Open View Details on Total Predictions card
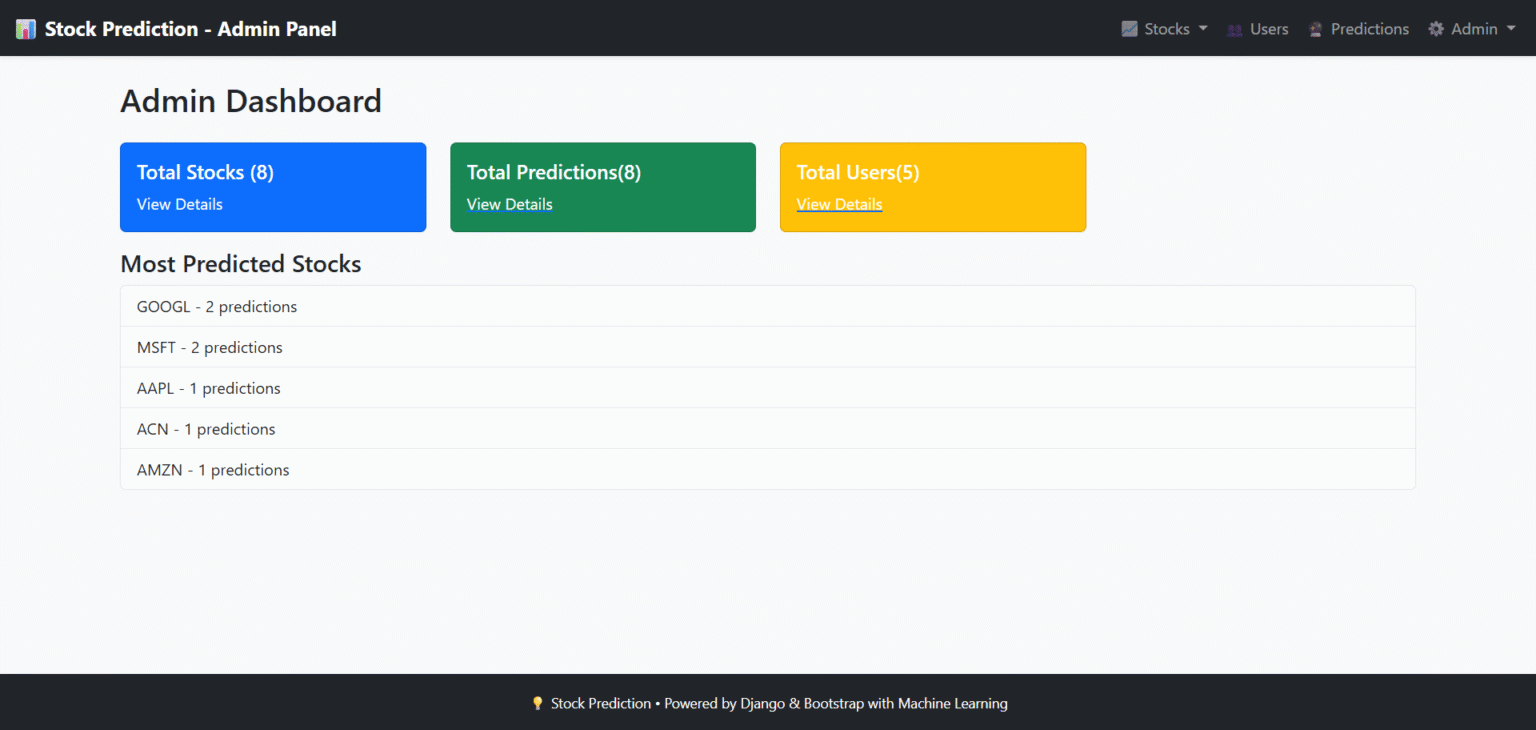Viewport: 1536px width, 730px height. click(510, 204)
